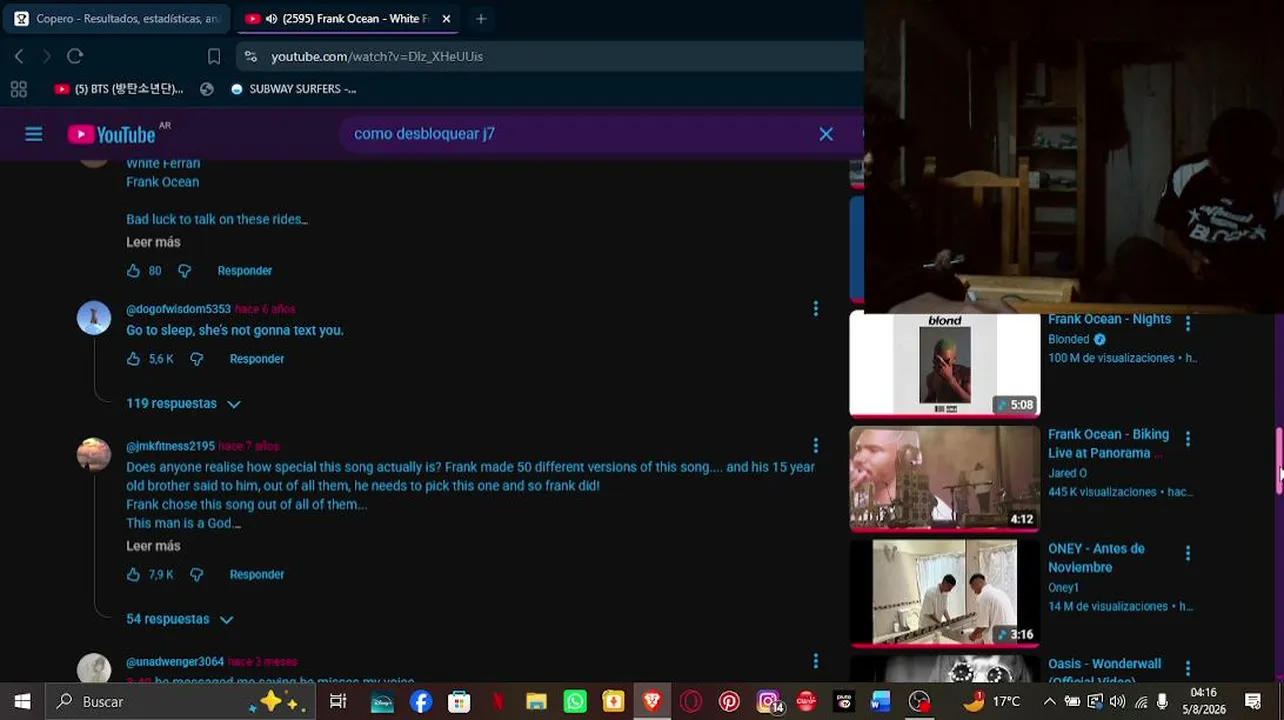The image size is (1284, 720).
Task: Open File Explorer from the taskbar
Action: point(536,702)
